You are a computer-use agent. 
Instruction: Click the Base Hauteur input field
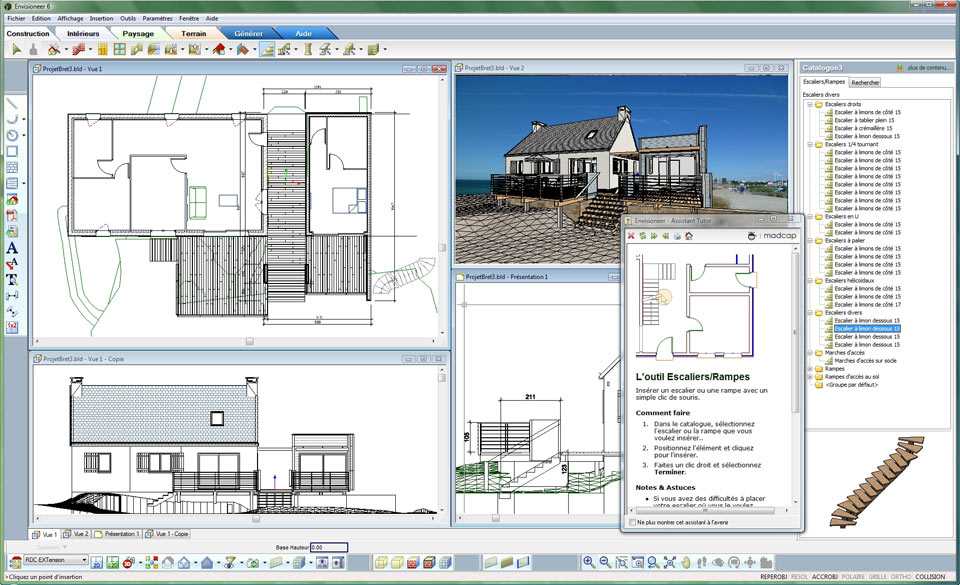(328, 547)
